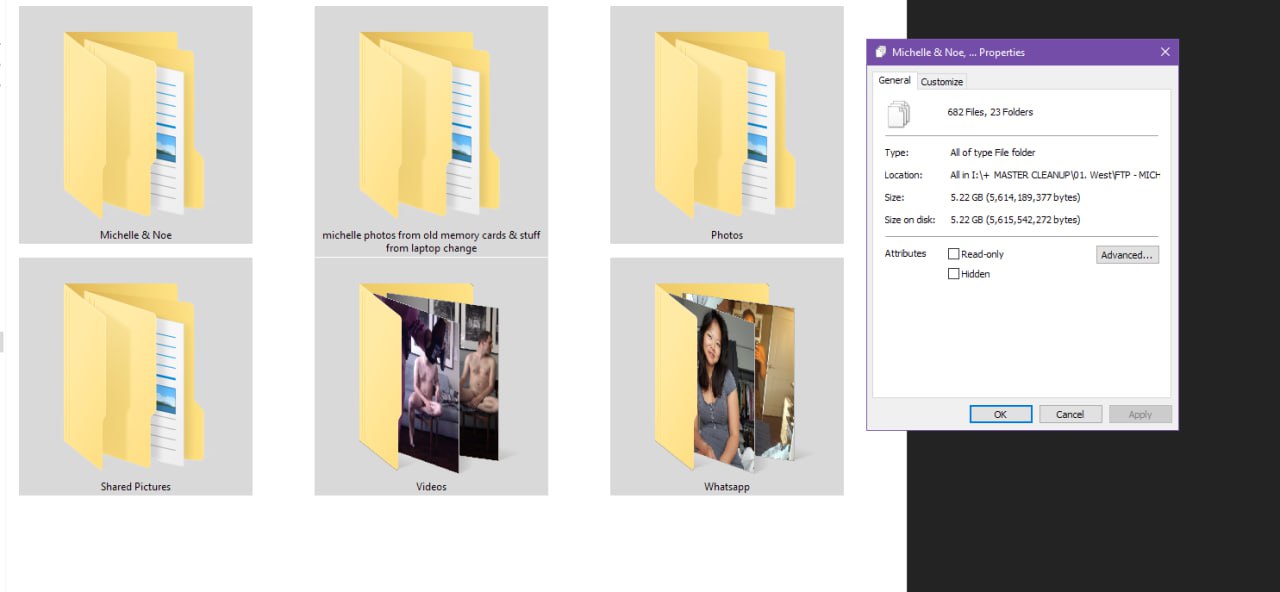Open the Advanced... attributes dialog

coord(1127,255)
